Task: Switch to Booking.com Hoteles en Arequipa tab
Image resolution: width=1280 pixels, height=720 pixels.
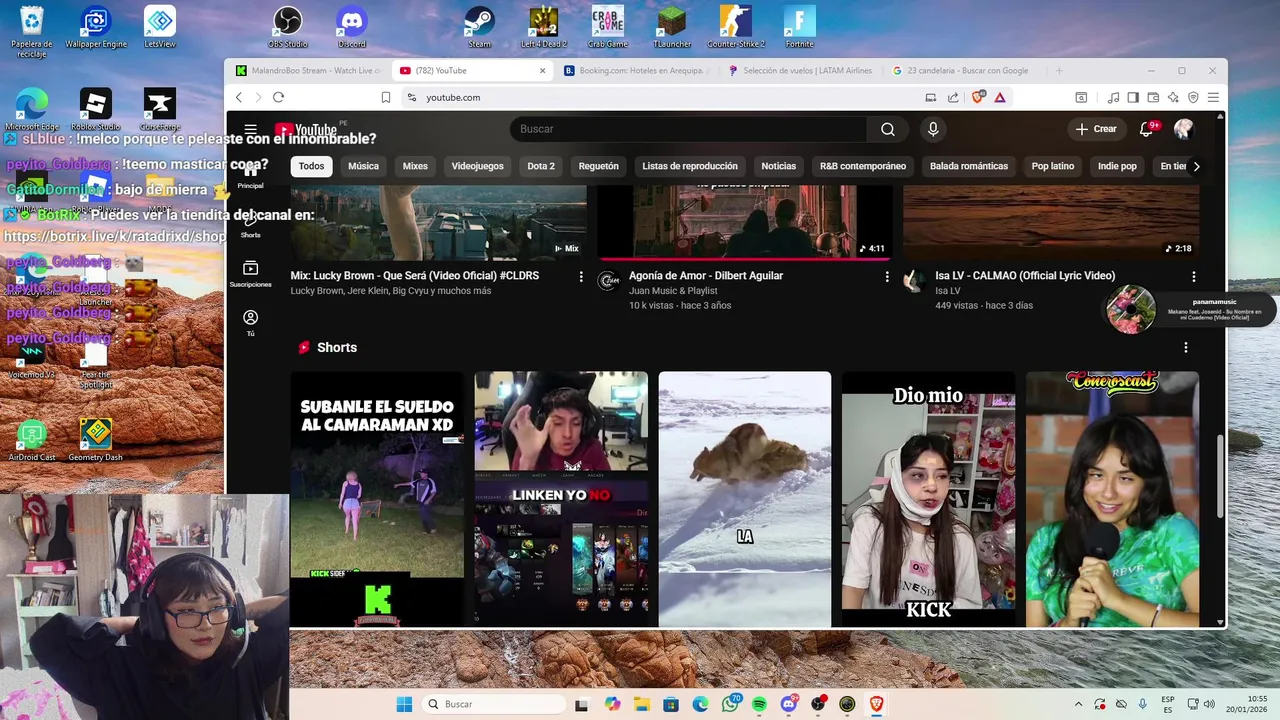Action: [x=636, y=71]
